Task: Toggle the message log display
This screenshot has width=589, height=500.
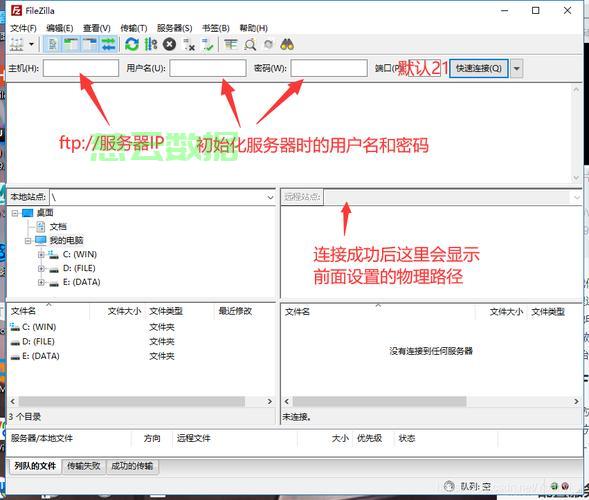Action: coord(53,45)
